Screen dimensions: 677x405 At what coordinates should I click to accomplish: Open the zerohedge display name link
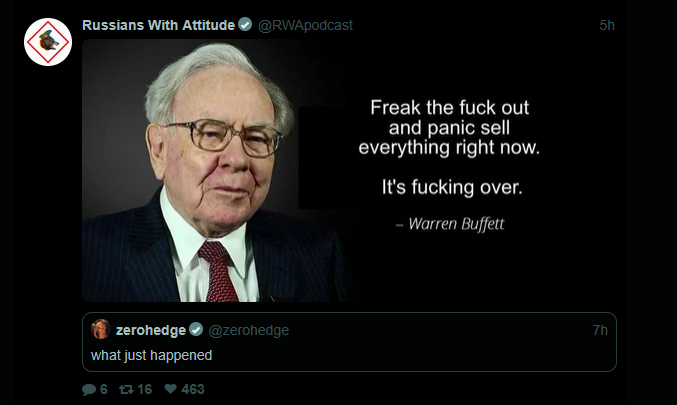point(151,330)
